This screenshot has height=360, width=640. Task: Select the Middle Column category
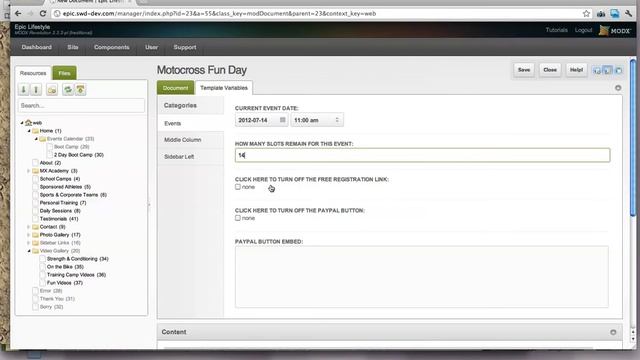(x=191, y=140)
